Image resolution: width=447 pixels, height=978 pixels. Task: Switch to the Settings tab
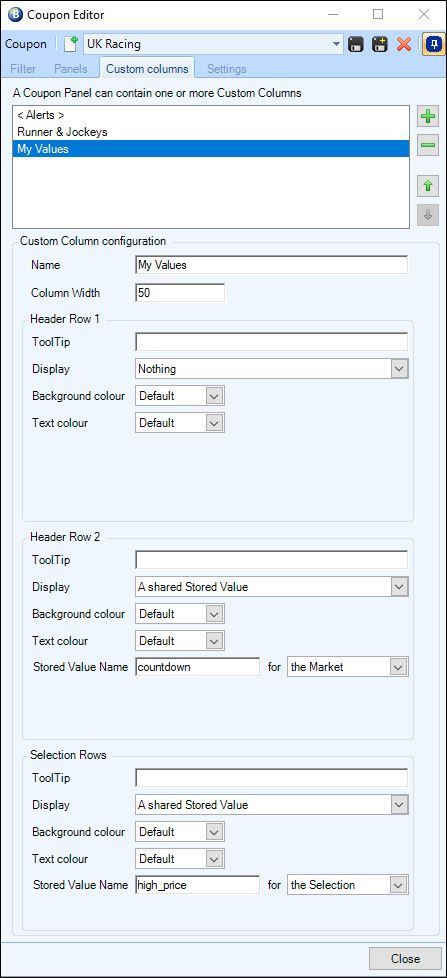(x=226, y=69)
